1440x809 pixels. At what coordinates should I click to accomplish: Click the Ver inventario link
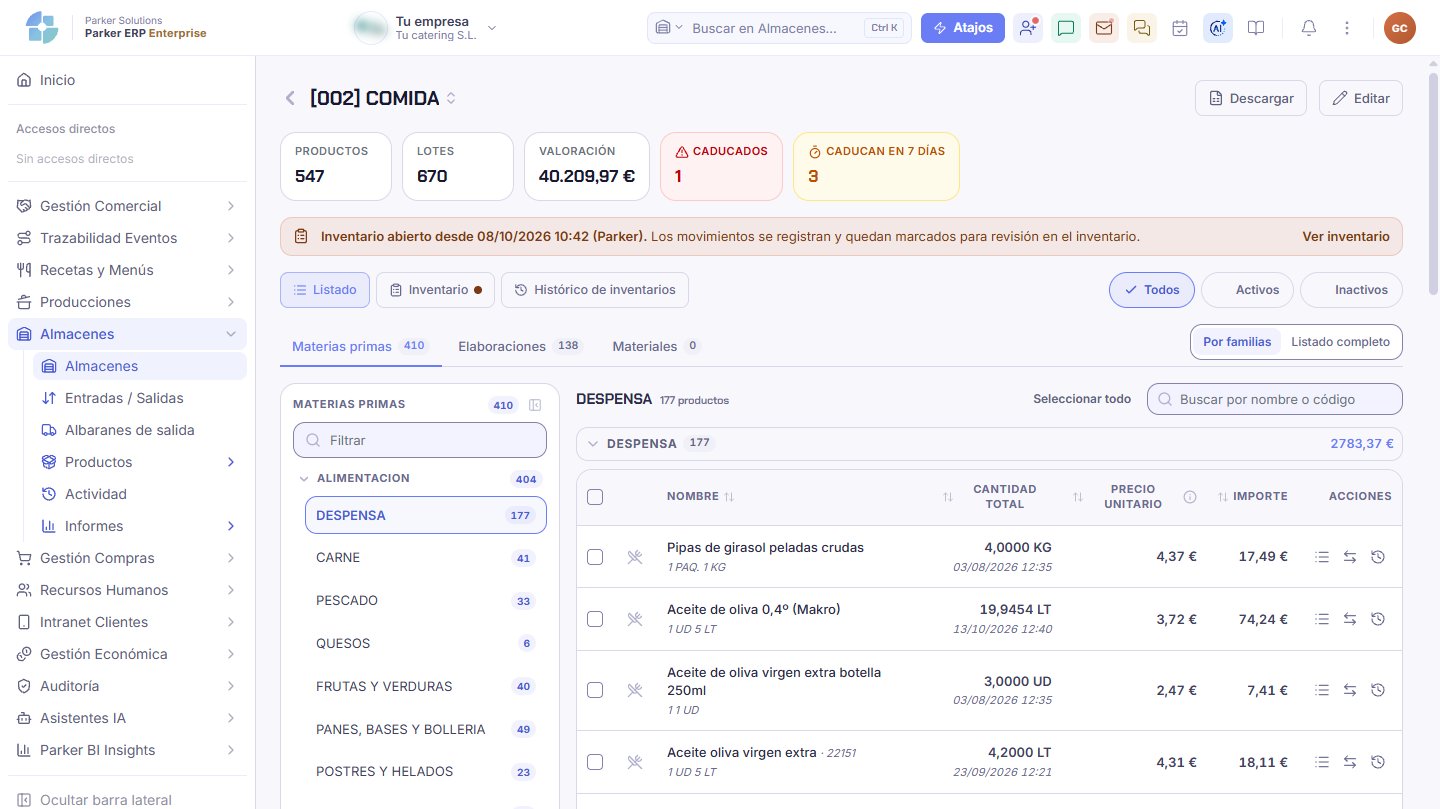tap(1346, 237)
